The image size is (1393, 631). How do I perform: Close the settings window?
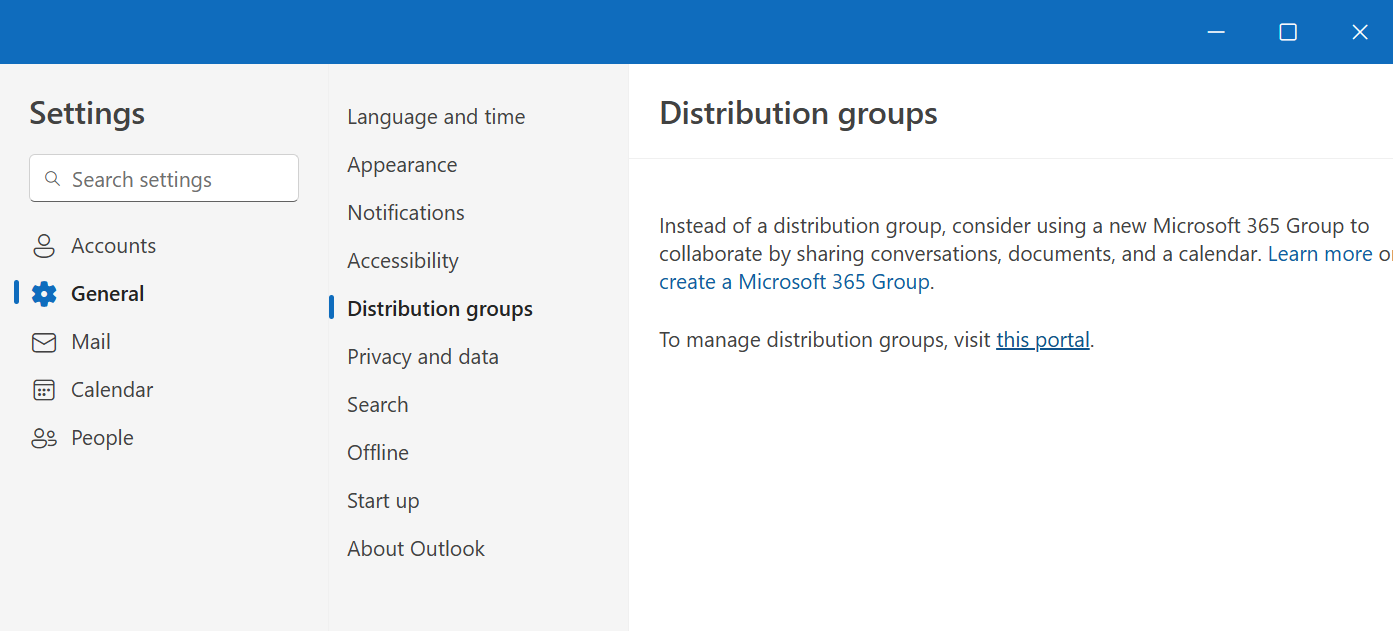1359,32
